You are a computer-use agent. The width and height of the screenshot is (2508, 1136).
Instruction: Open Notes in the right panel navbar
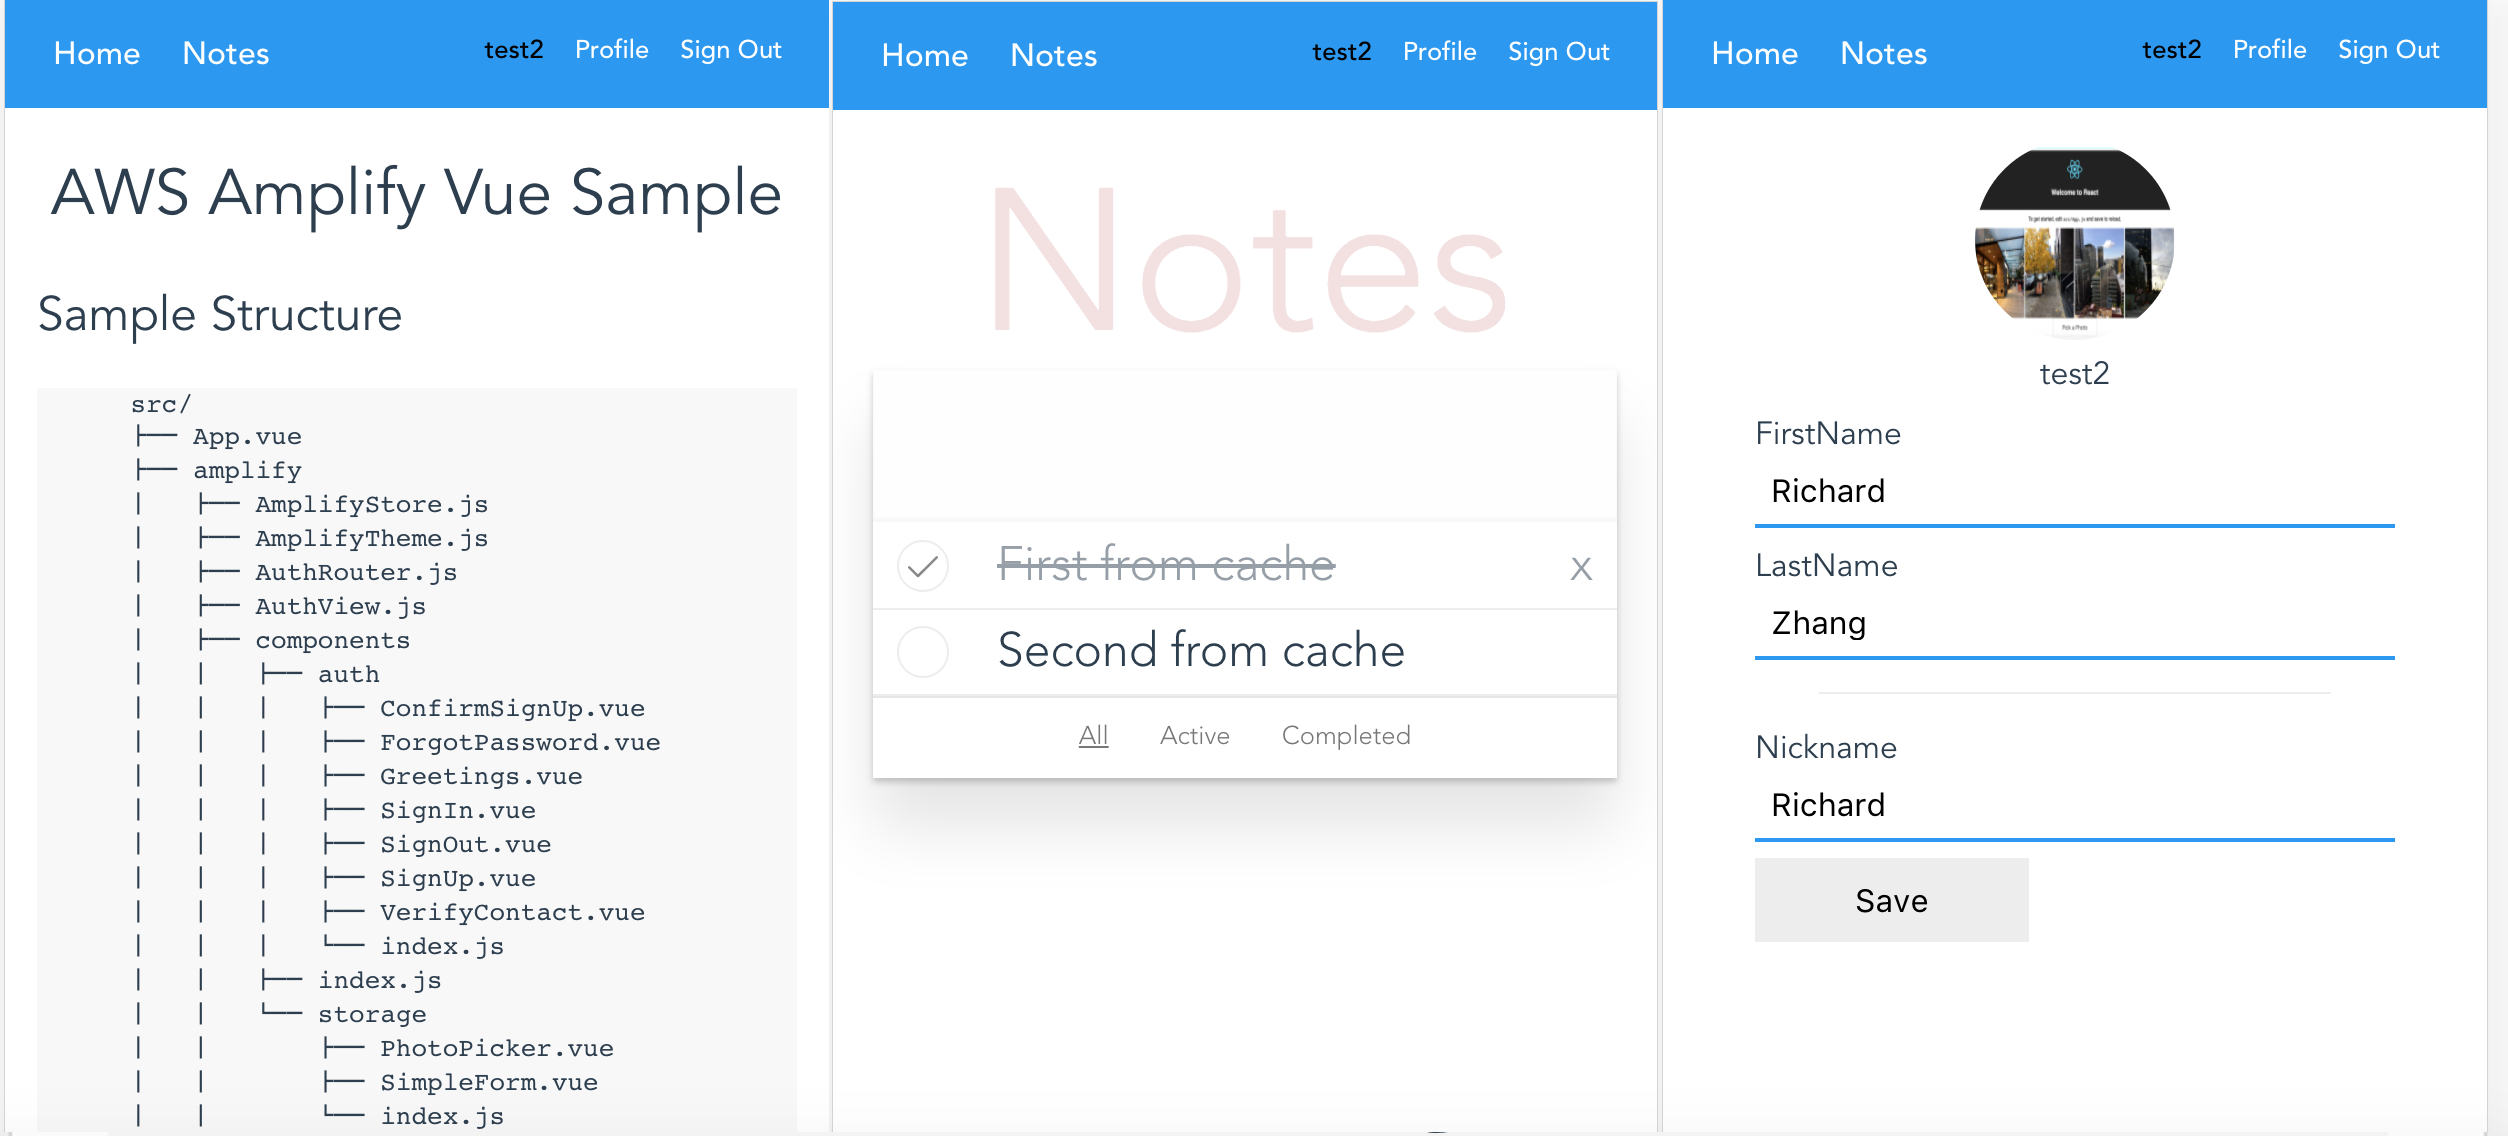pos(1883,54)
